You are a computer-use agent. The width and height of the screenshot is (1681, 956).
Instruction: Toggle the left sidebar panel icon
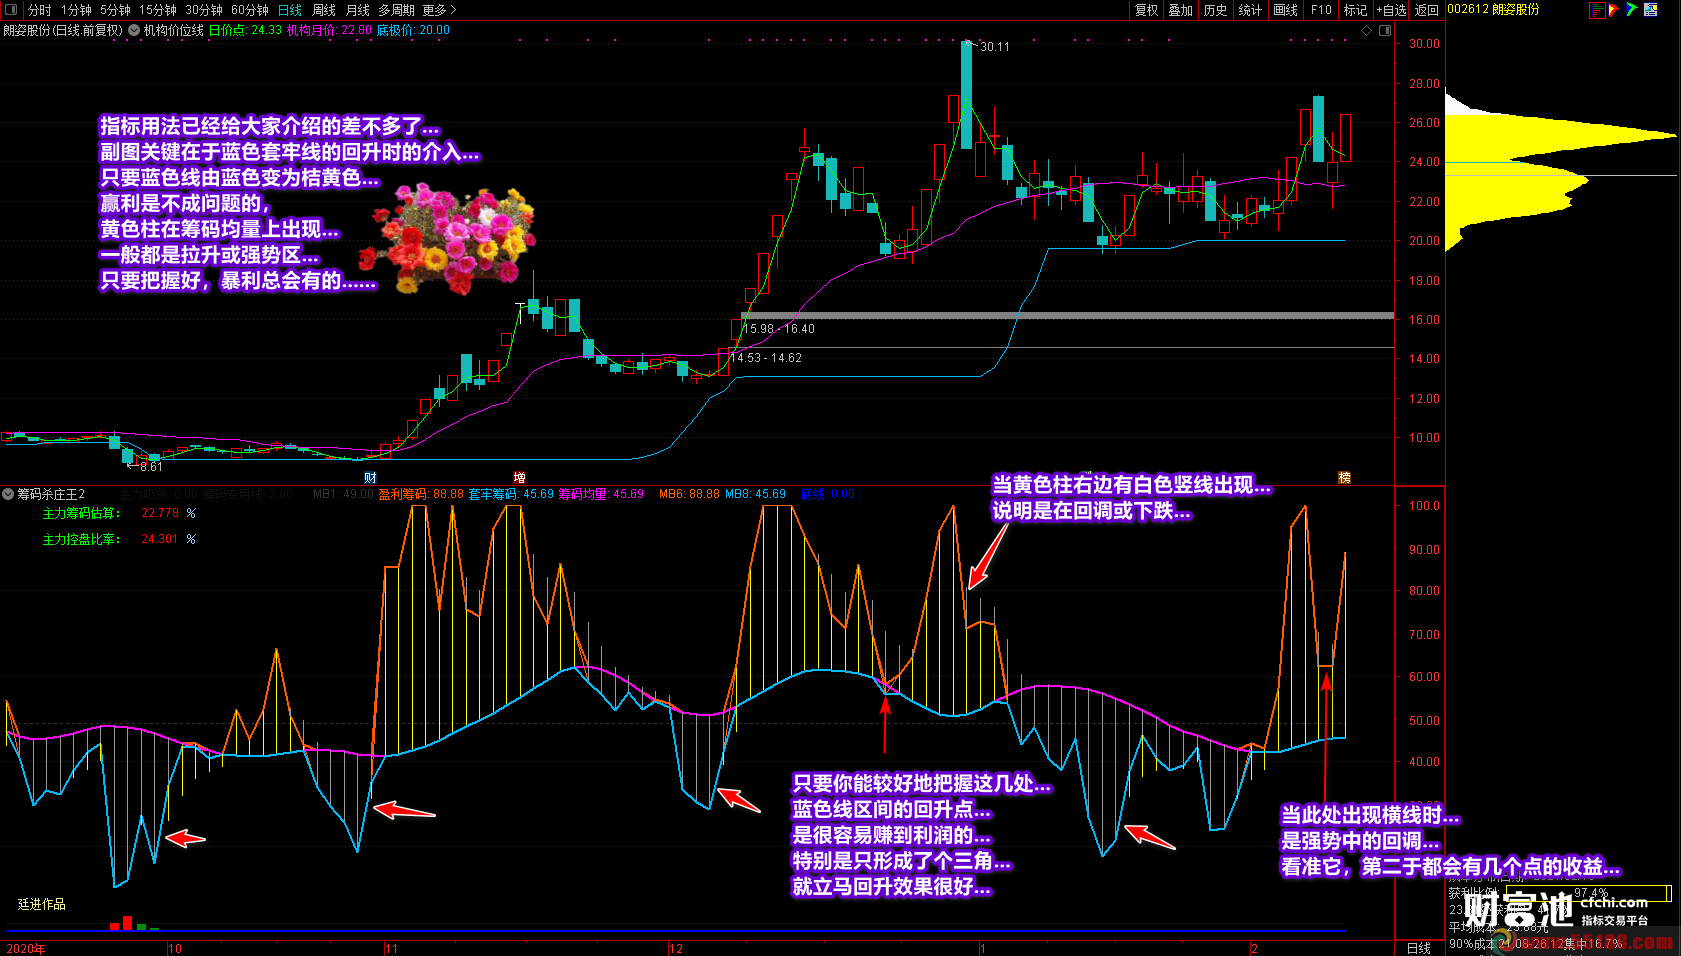click(x=11, y=9)
